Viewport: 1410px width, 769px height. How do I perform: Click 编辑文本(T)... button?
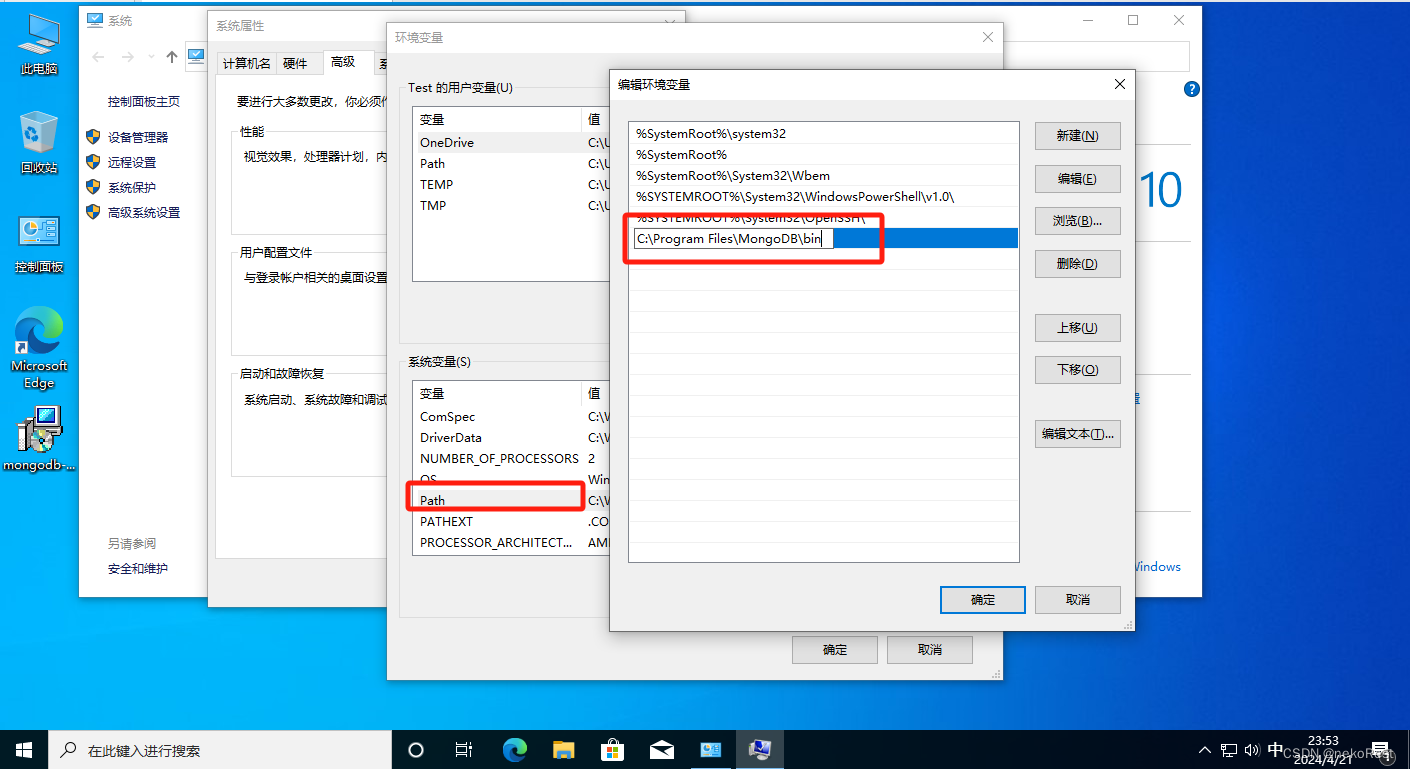(1077, 433)
